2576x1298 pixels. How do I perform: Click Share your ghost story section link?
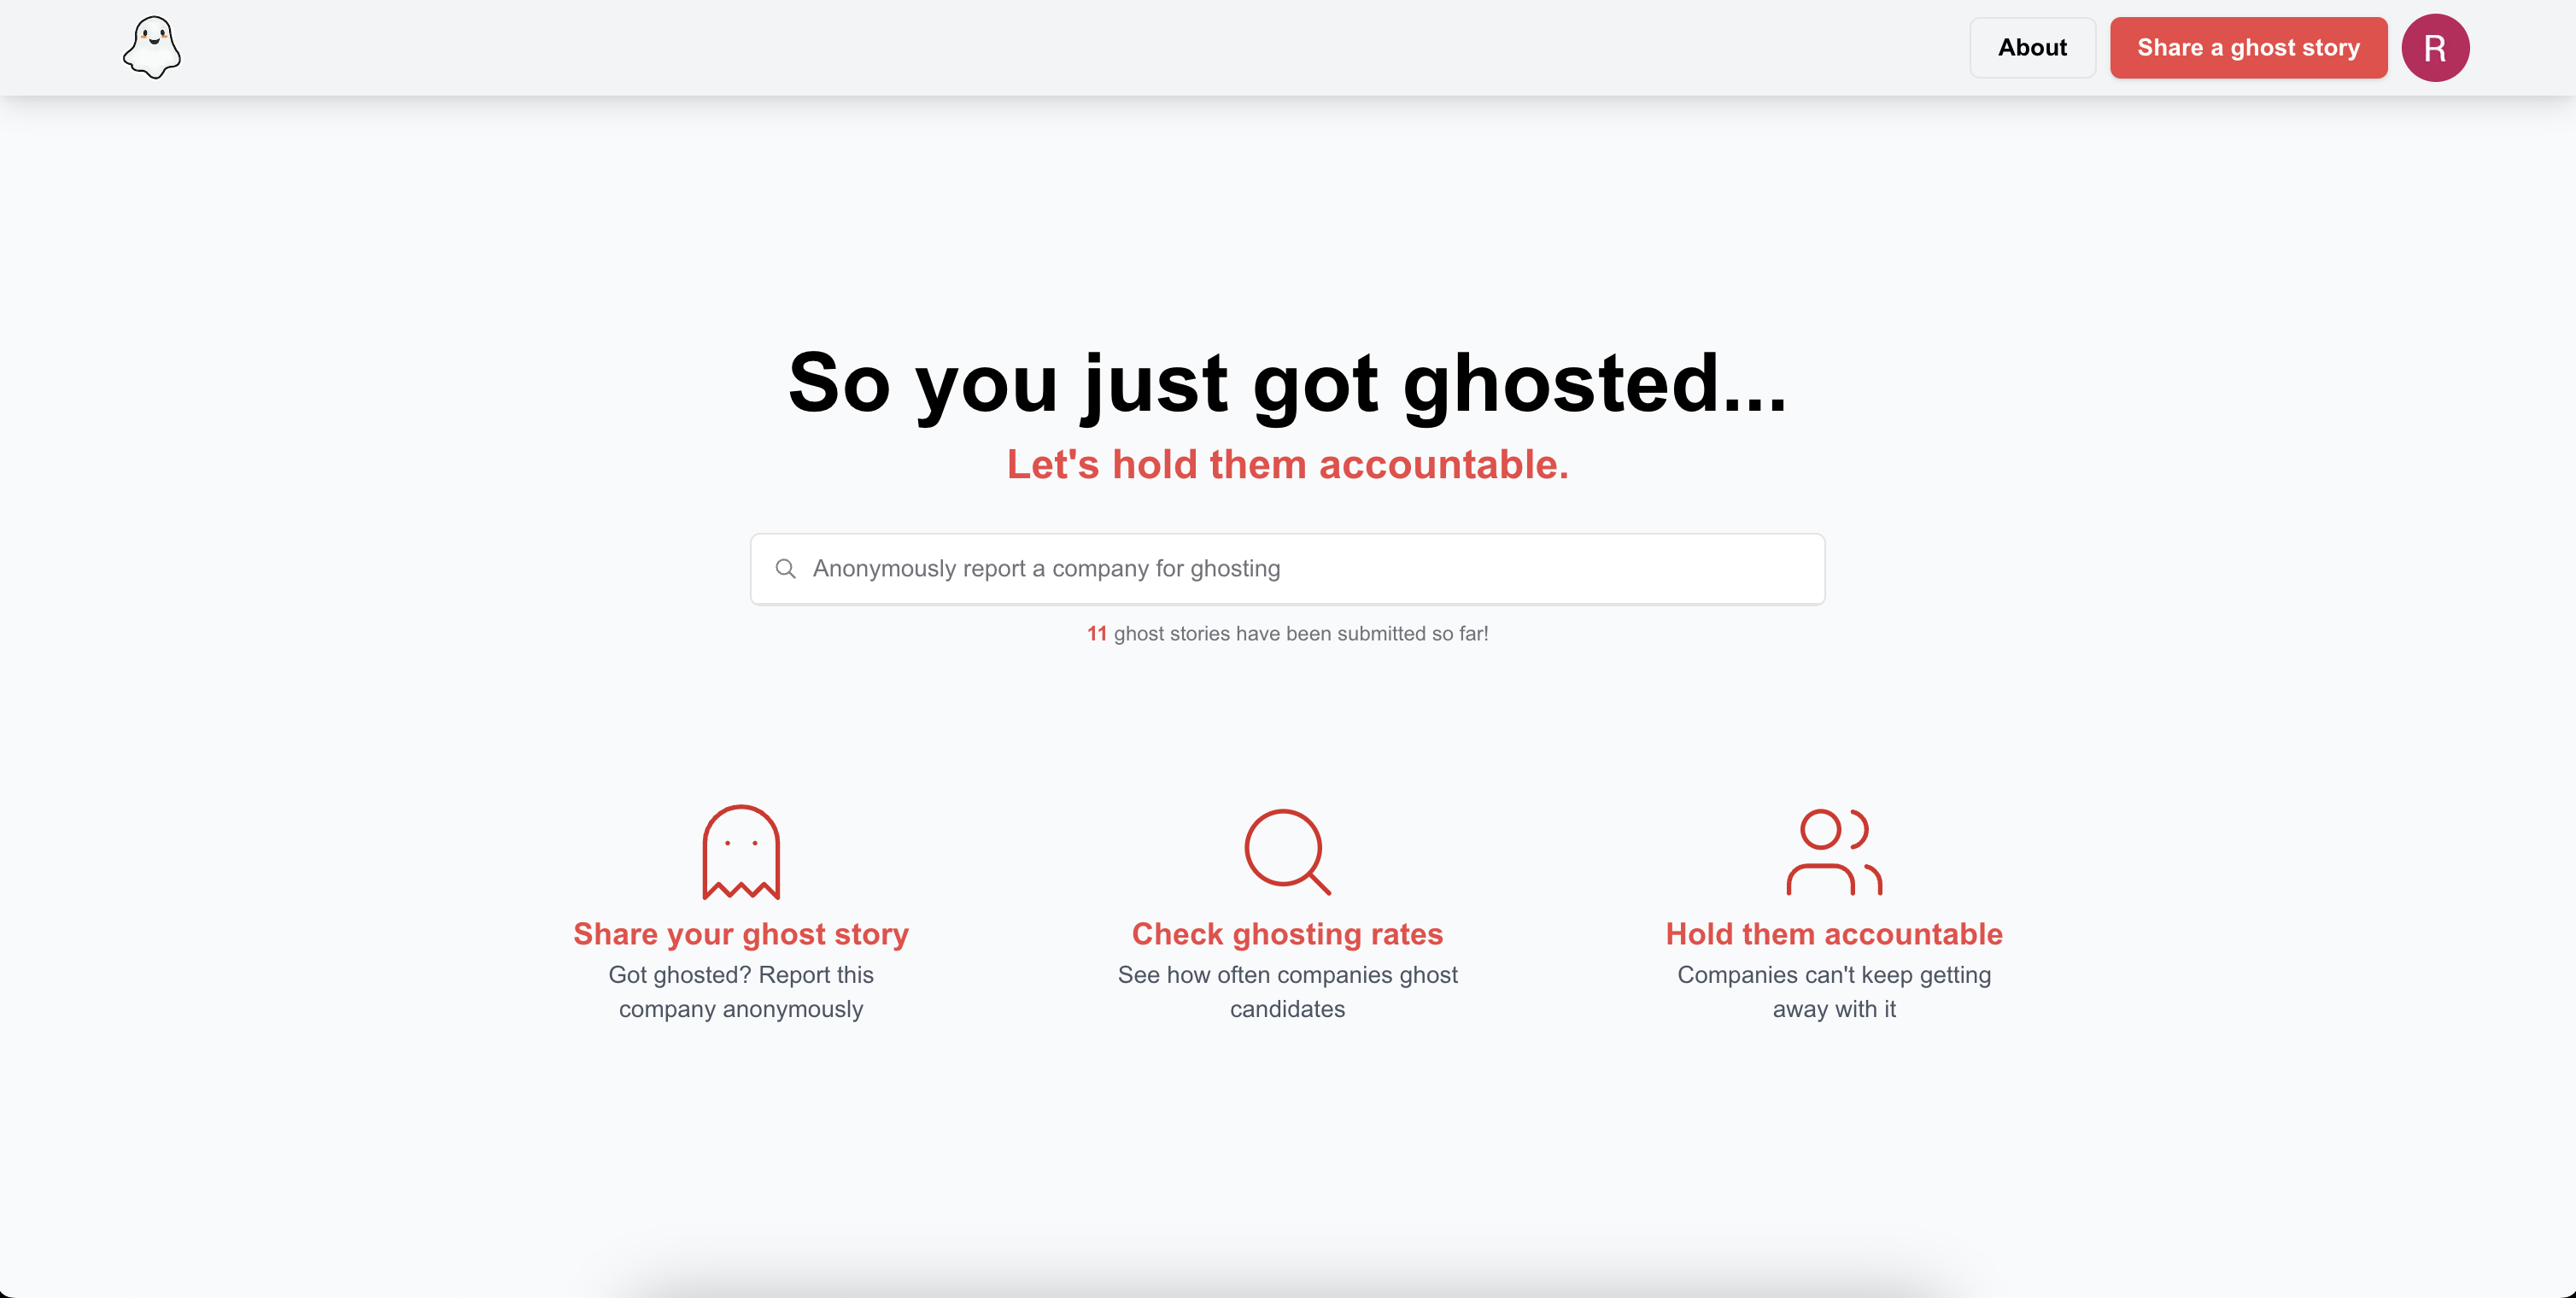740,933
